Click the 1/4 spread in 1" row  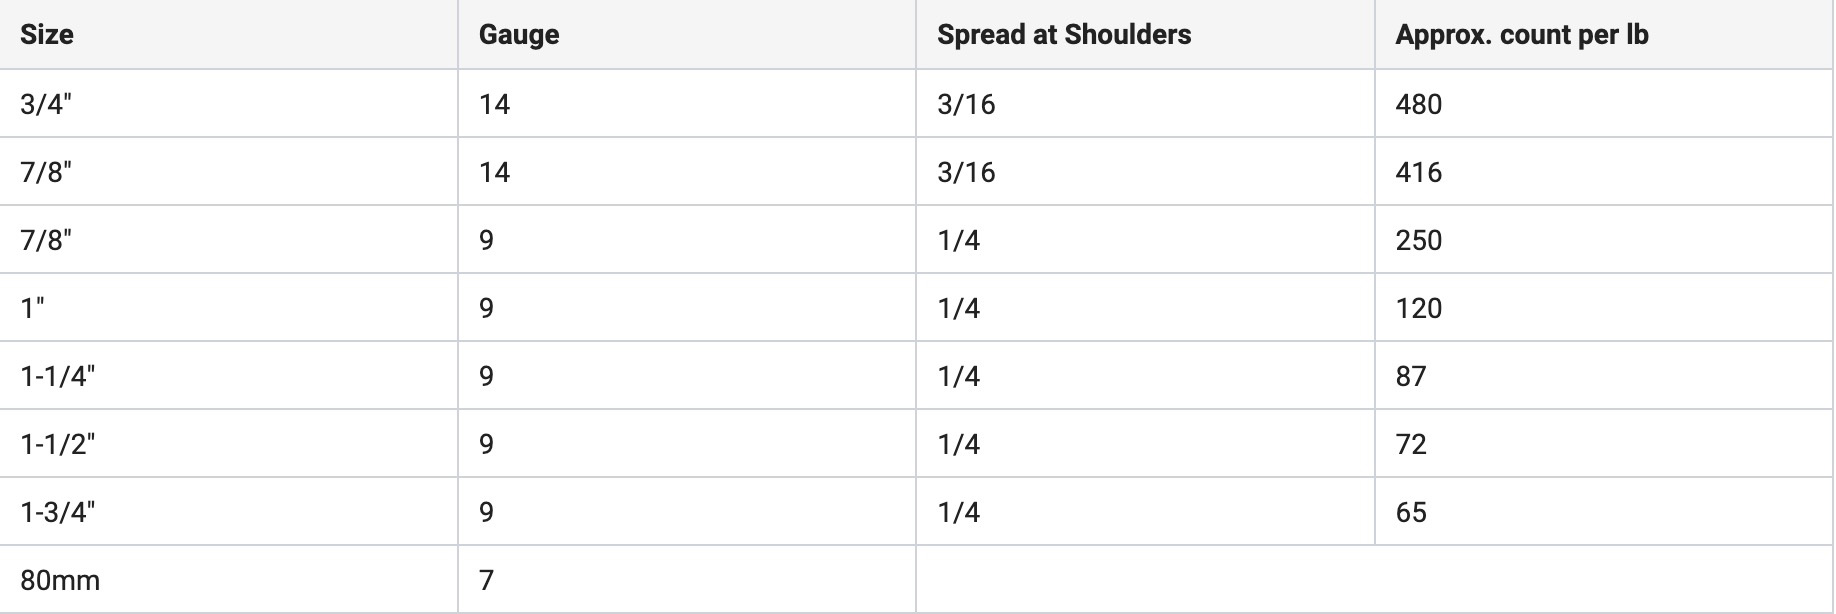958,308
